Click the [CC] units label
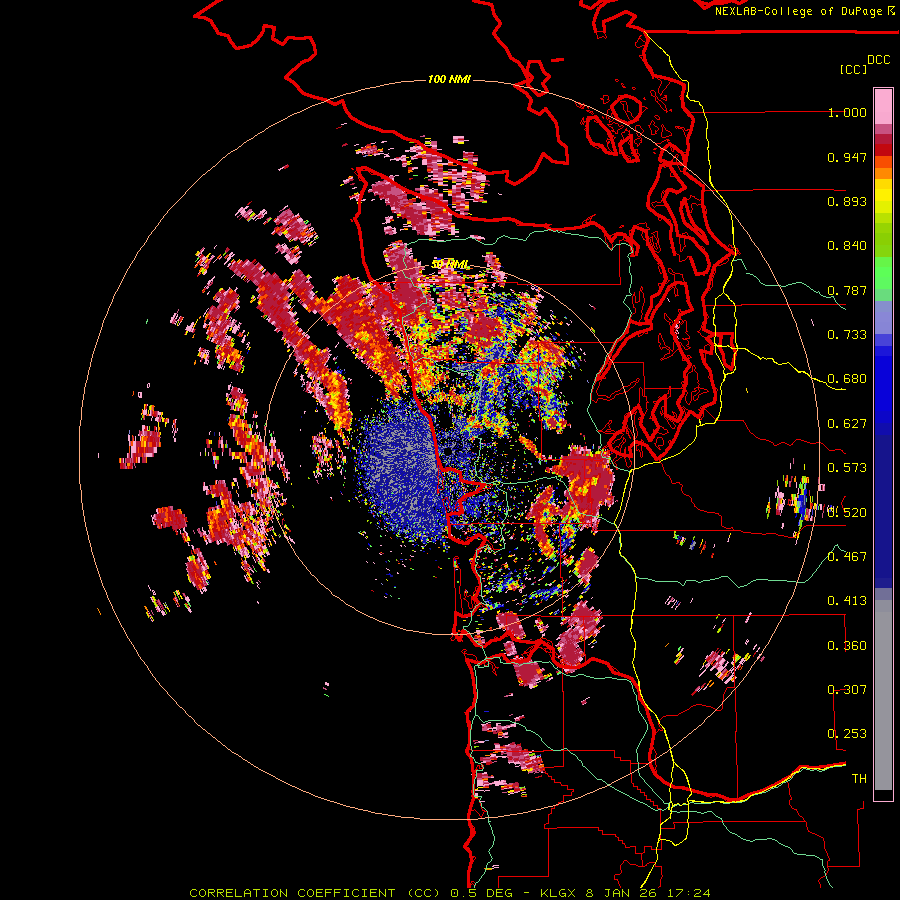The image size is (900, 900). [x=854, y=69]
